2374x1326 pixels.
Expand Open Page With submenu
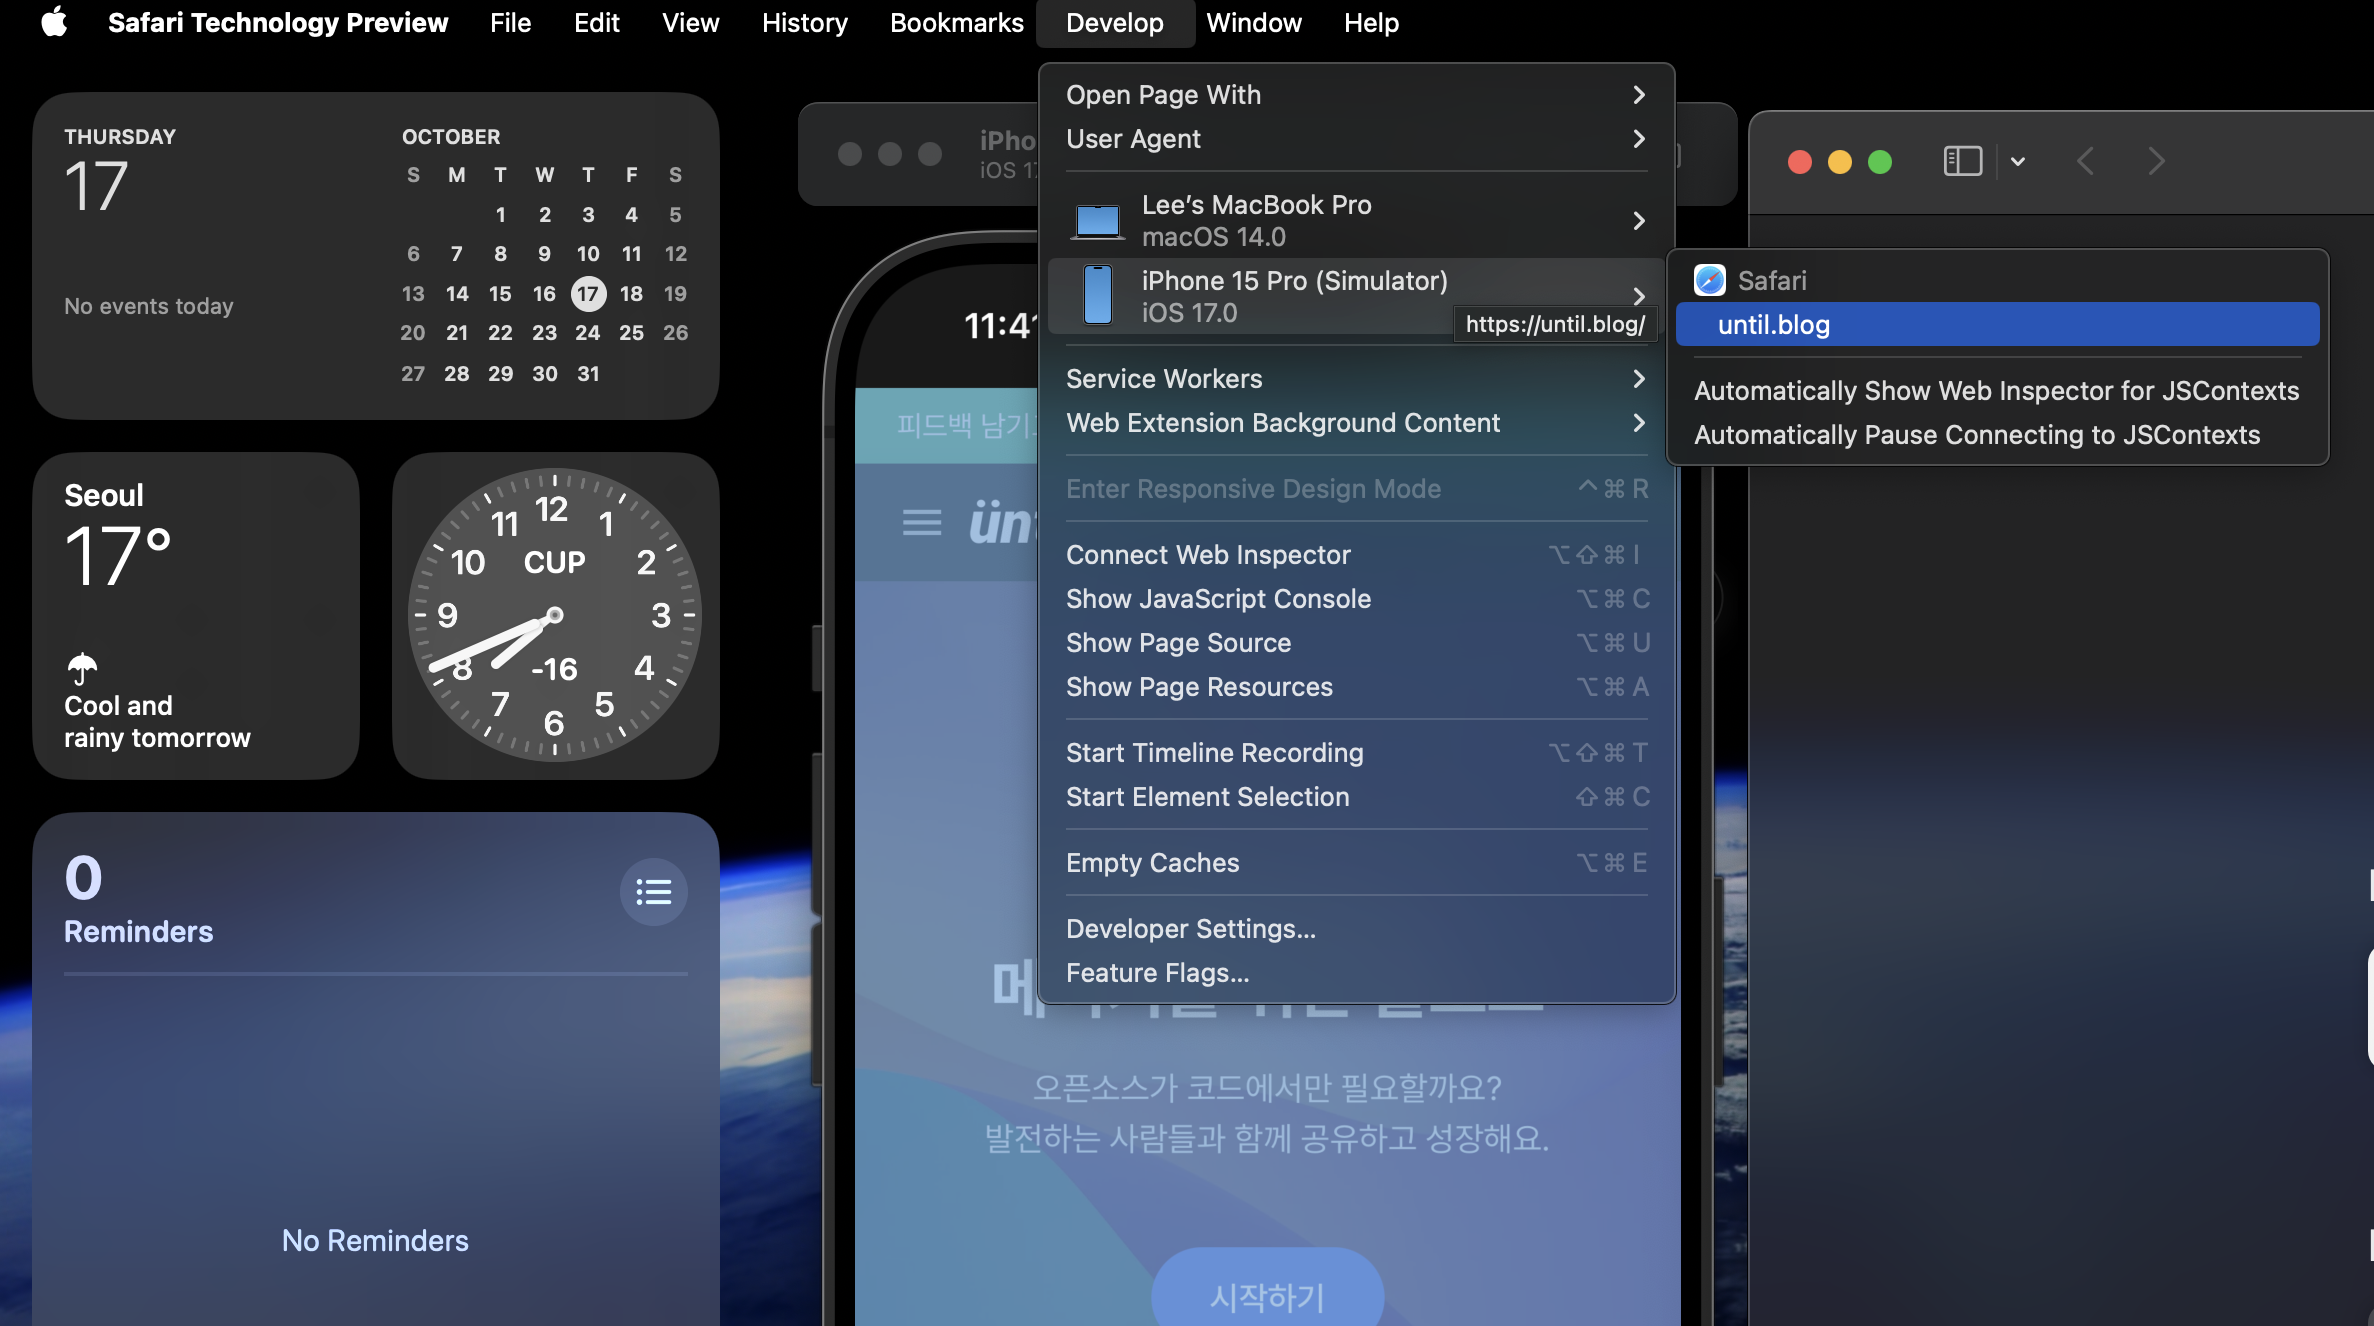(x=1356, y=95)
